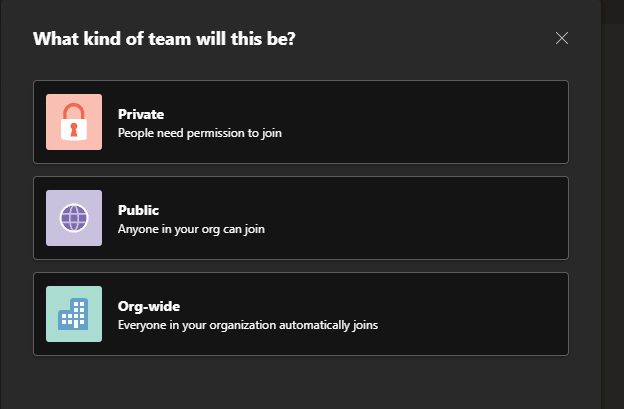The height and width of the screenshot is (409, 624).
Task: Close the team type dialog
Action: point(562,39)
